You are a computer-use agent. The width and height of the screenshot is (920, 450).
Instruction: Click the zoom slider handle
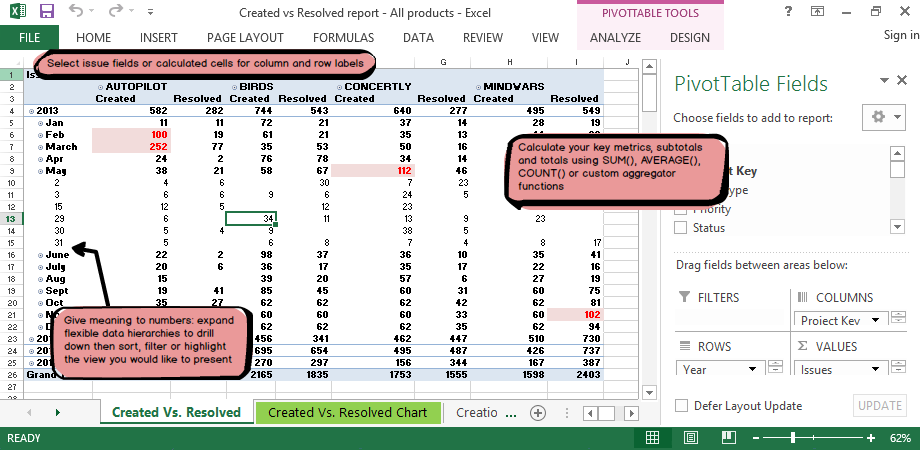tap(793, 438)
